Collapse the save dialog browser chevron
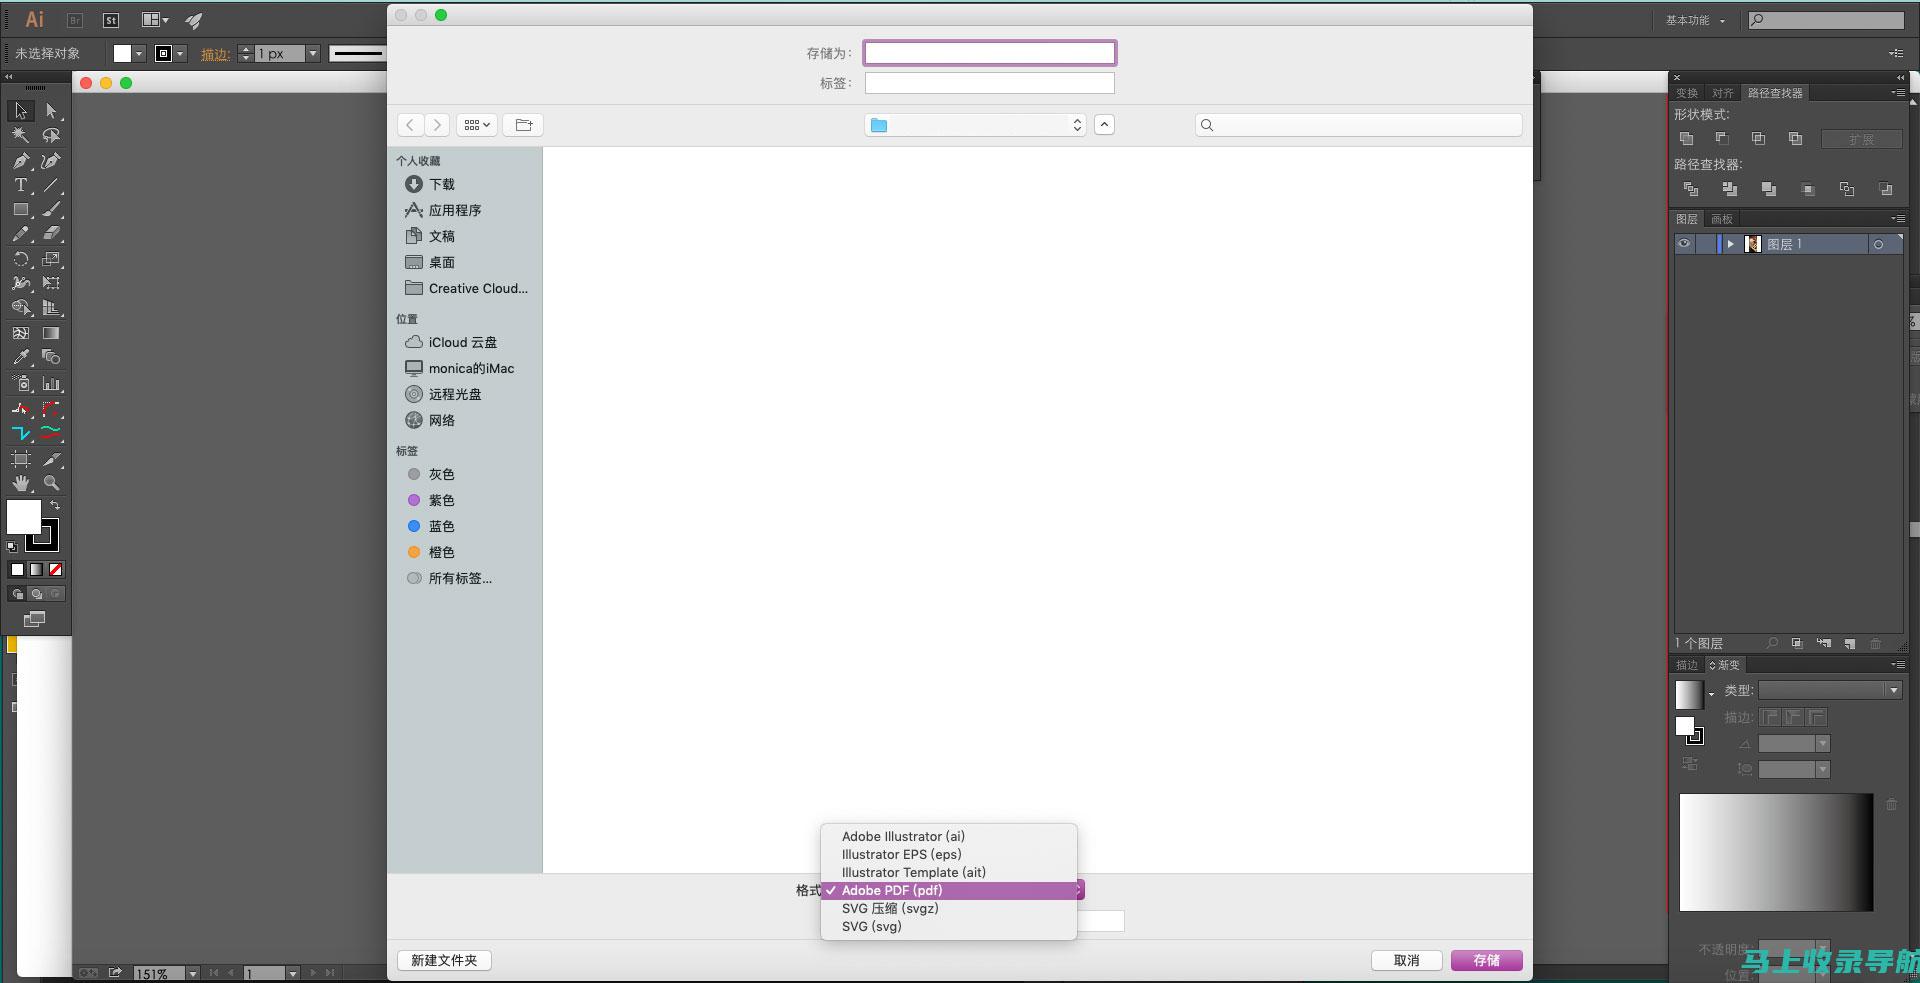Screen dimensions: 1920x983 click(1104, 125)
